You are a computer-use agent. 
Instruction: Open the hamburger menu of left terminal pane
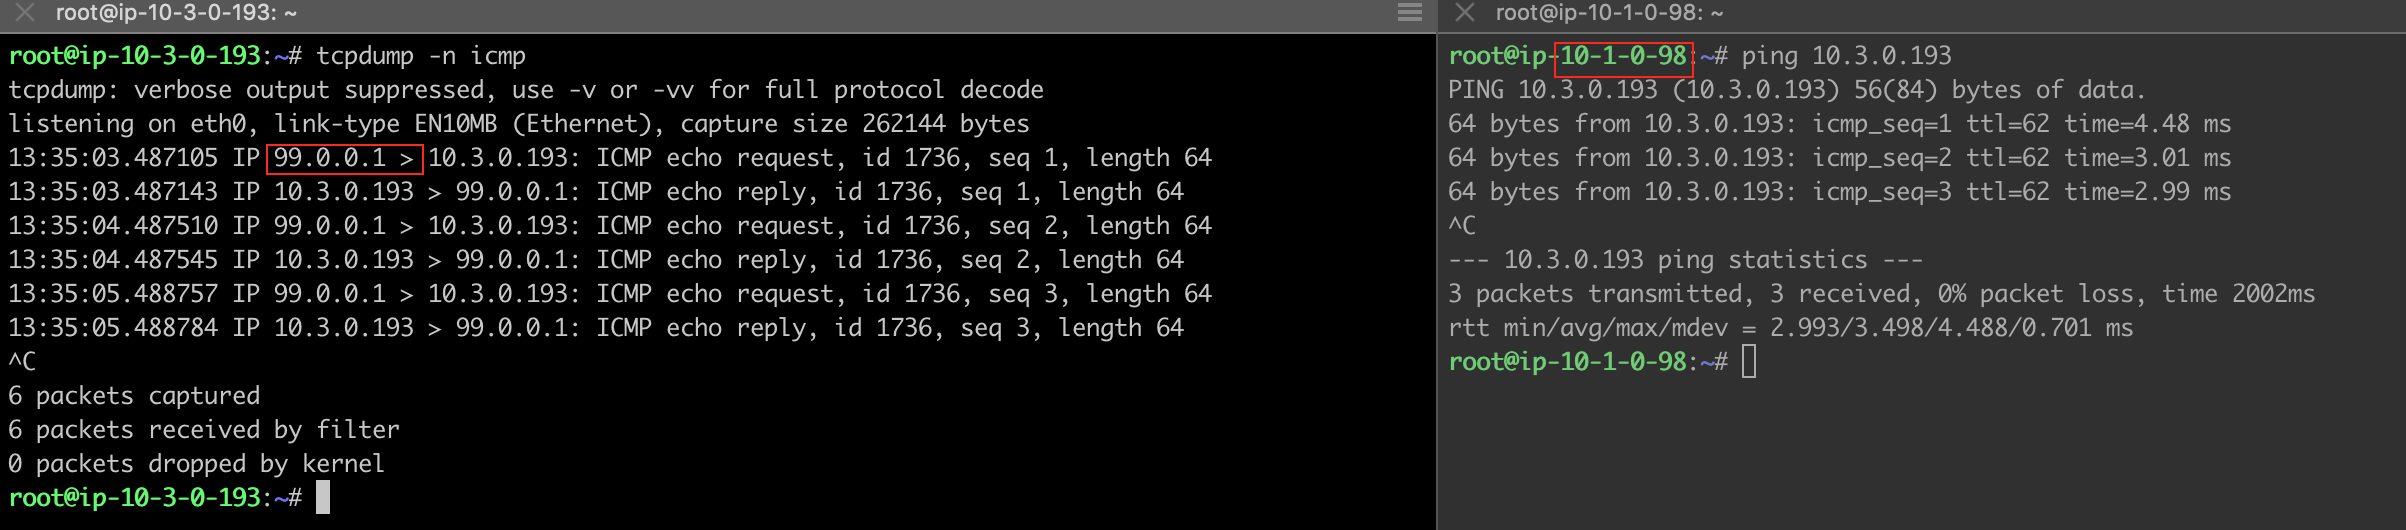(x=1409, y=13)
